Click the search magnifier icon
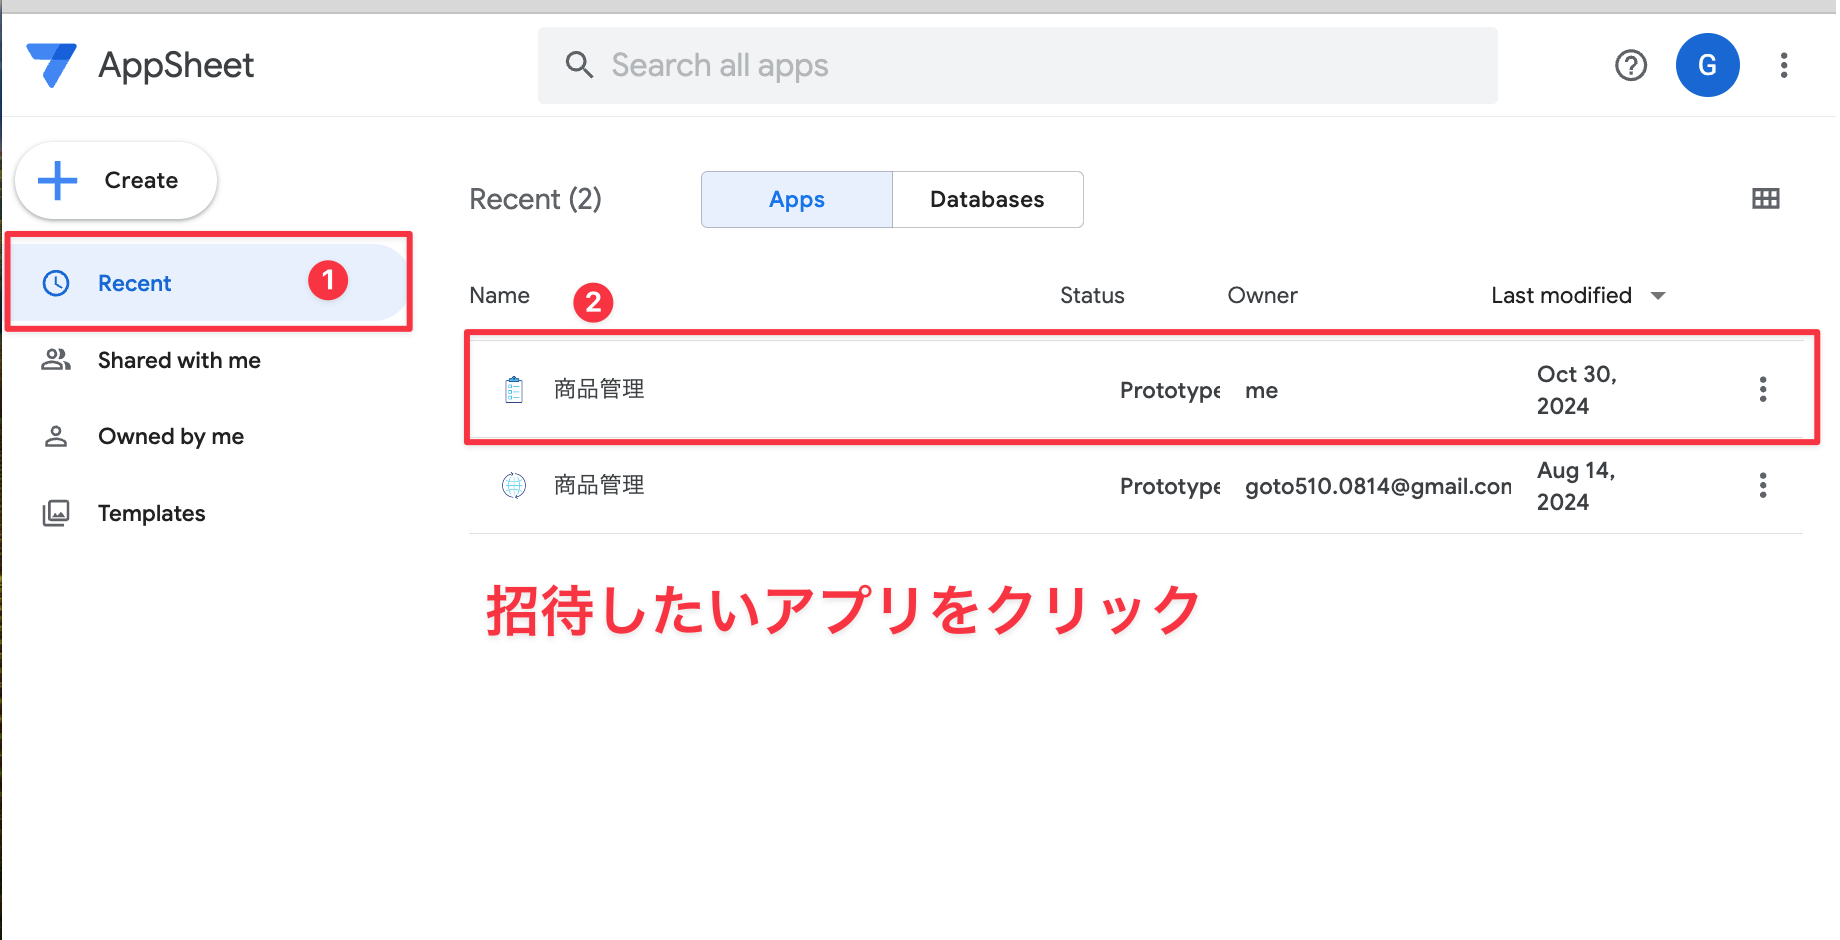This screenshot has height=940, width=1840. [x=579, y=65]
